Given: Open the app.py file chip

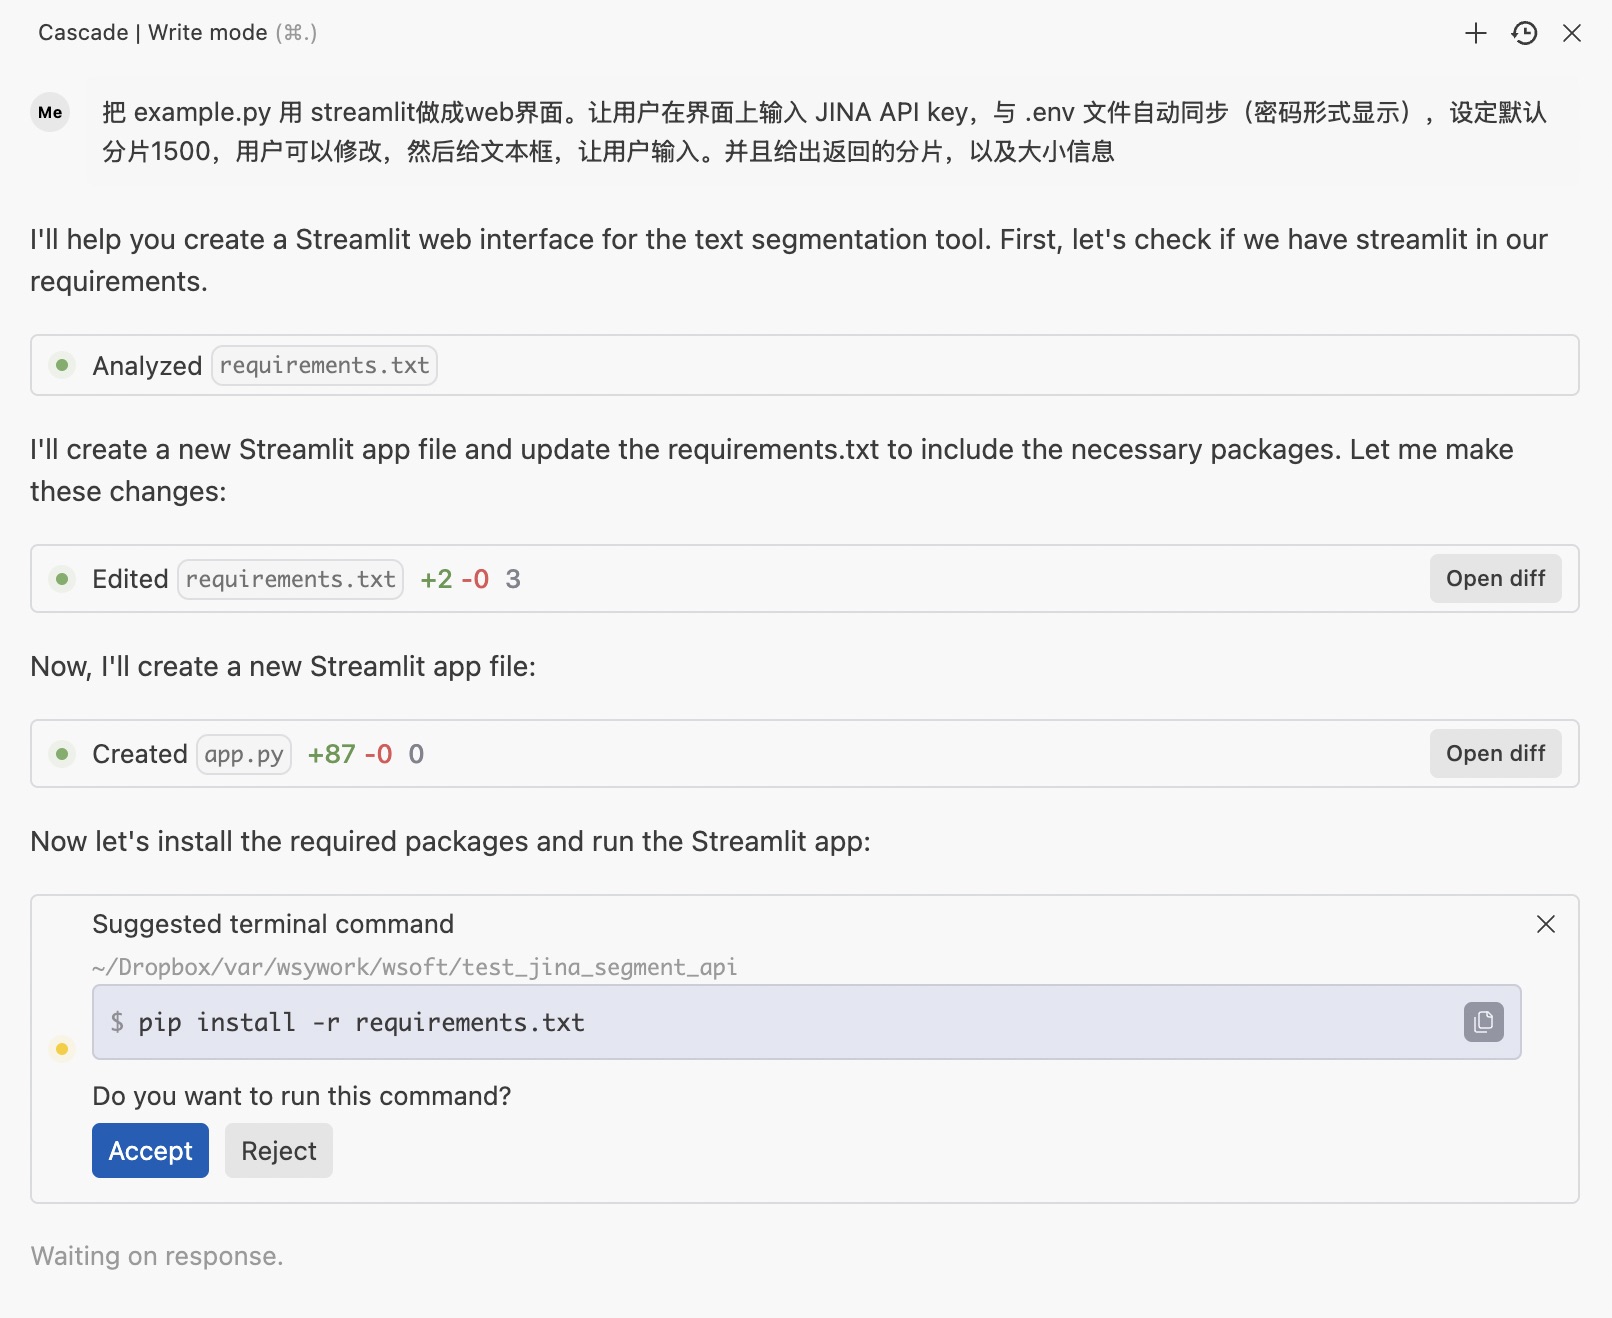Looking at the screenshot, I should [x=243, y=754].
